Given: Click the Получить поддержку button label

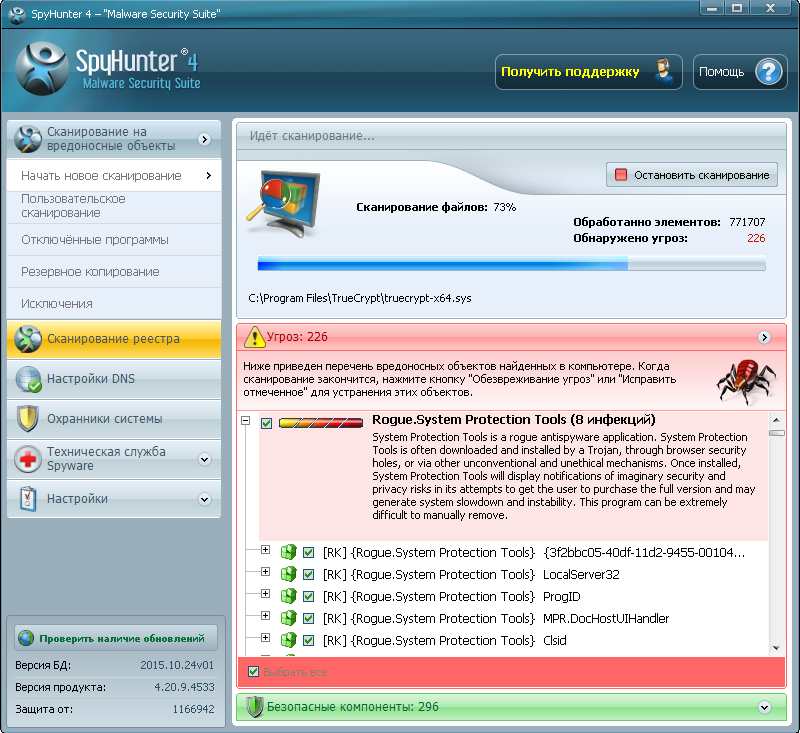Looking at the screenshot, I should 570,71.
